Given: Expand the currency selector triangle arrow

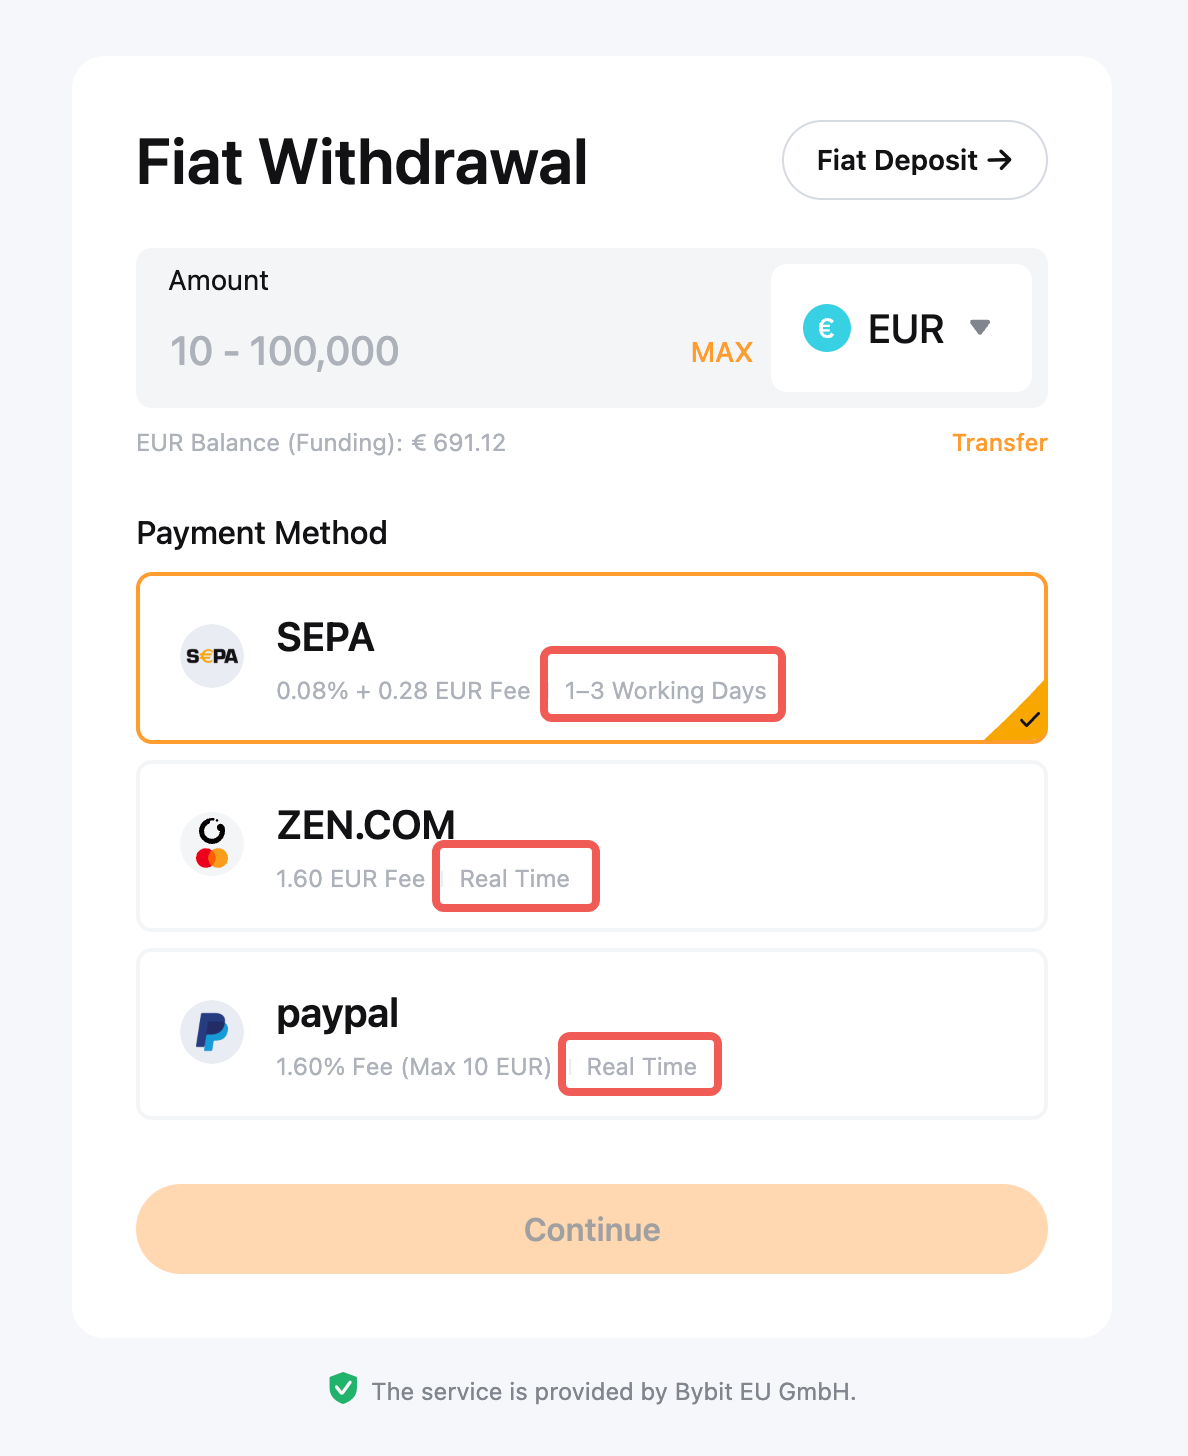Looking at the screenshot, I should click(980, 327).
